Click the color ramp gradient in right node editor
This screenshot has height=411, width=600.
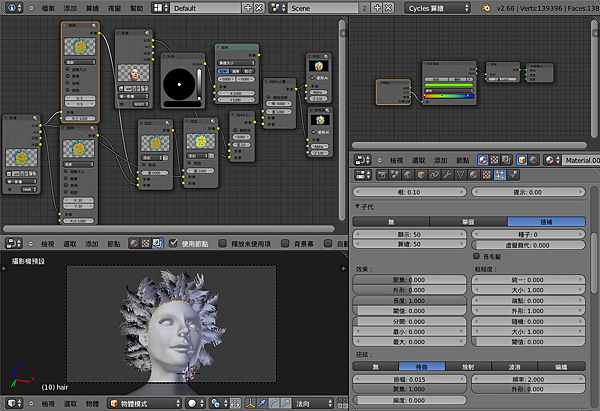(x=449, y=96)
